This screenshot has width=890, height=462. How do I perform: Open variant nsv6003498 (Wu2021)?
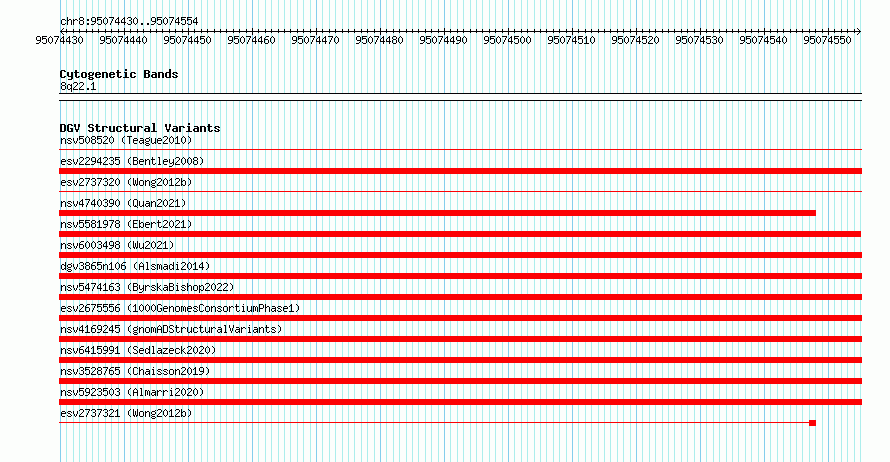click(x=117, y=245)
